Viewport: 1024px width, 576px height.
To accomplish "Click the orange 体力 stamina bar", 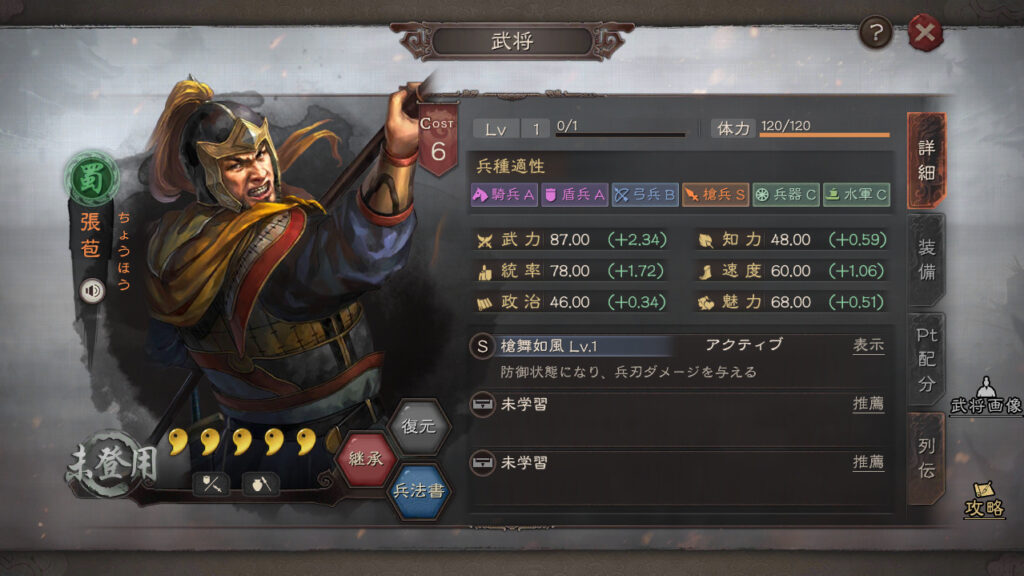I will coord(824,135).
